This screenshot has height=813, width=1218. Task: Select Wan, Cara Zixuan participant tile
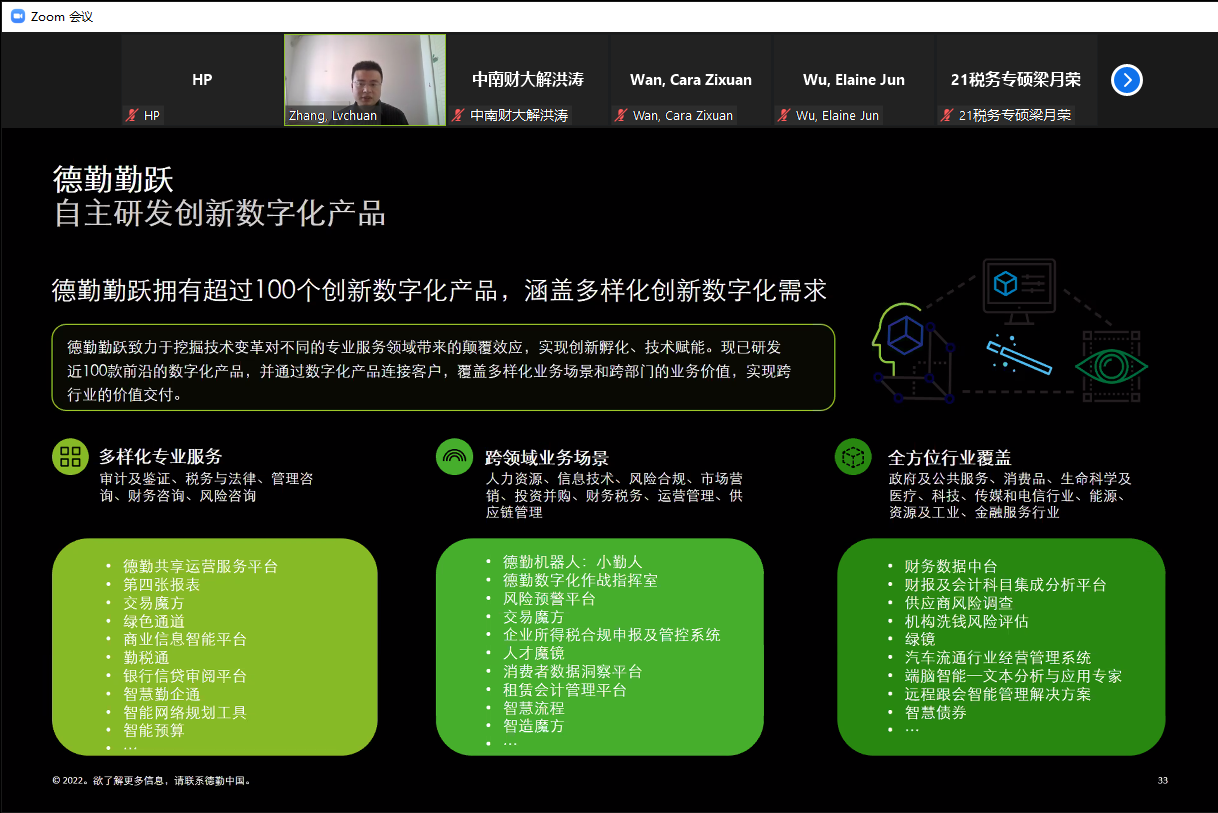point(690,80)
